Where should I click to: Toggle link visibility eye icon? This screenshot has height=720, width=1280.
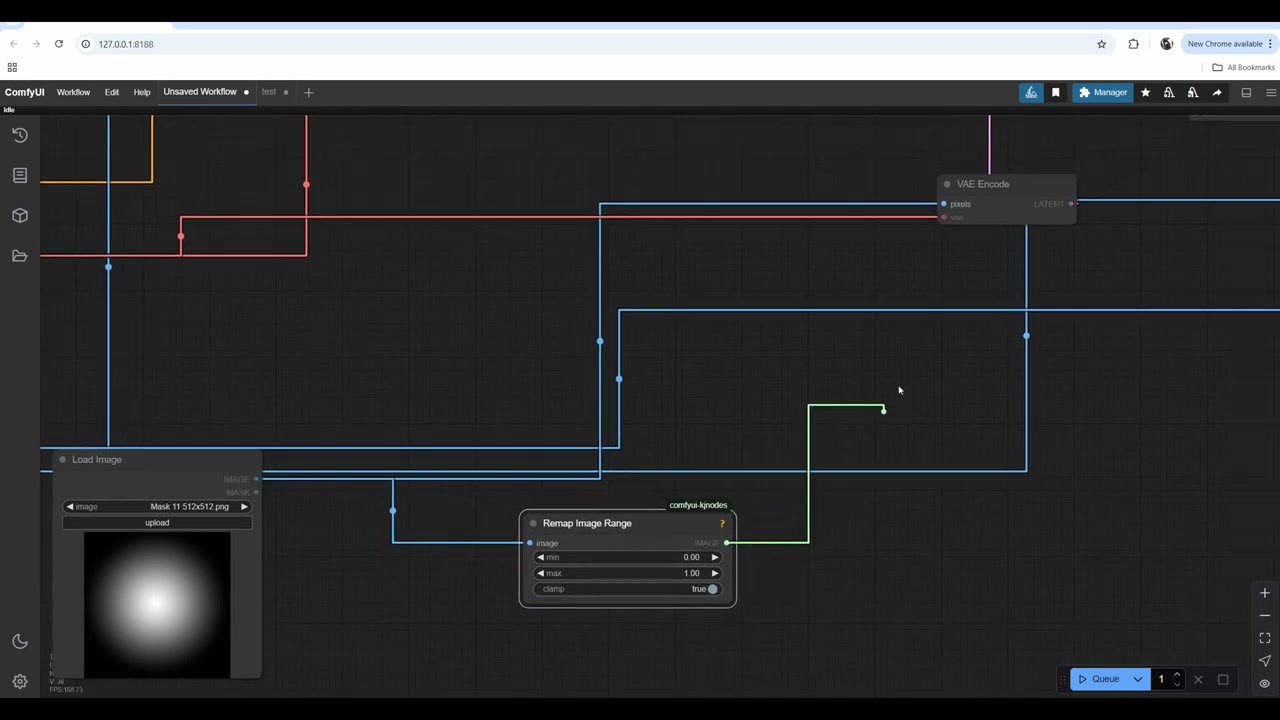pos(1265,684)
